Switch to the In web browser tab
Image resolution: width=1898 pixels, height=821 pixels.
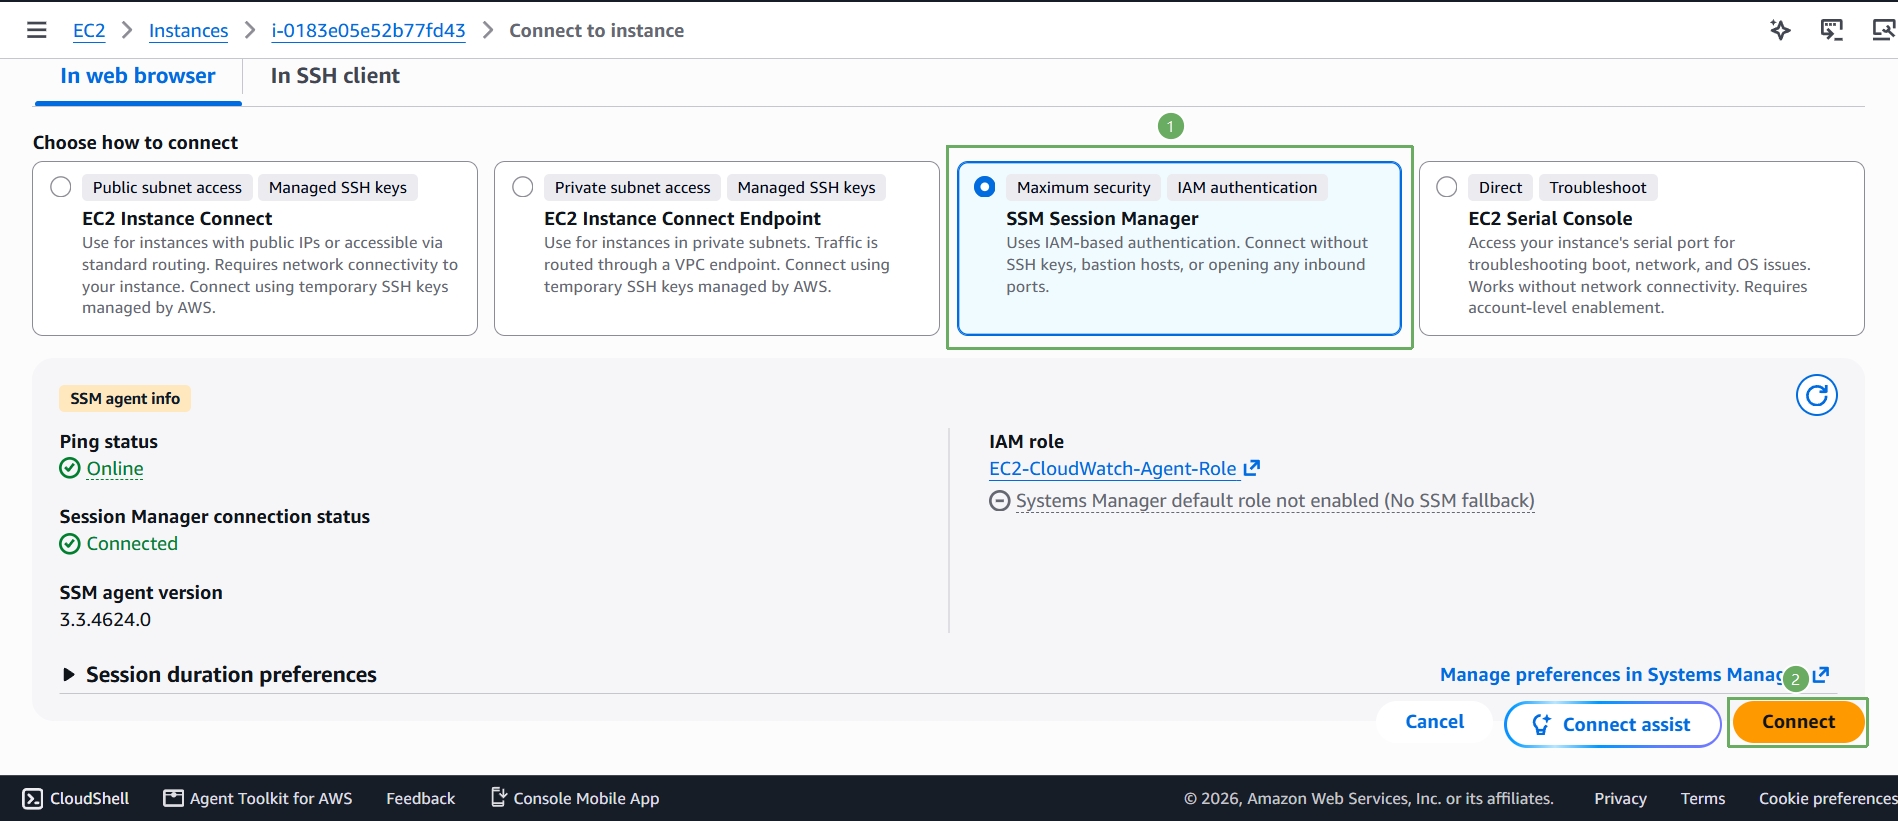(x=138, y=76)
